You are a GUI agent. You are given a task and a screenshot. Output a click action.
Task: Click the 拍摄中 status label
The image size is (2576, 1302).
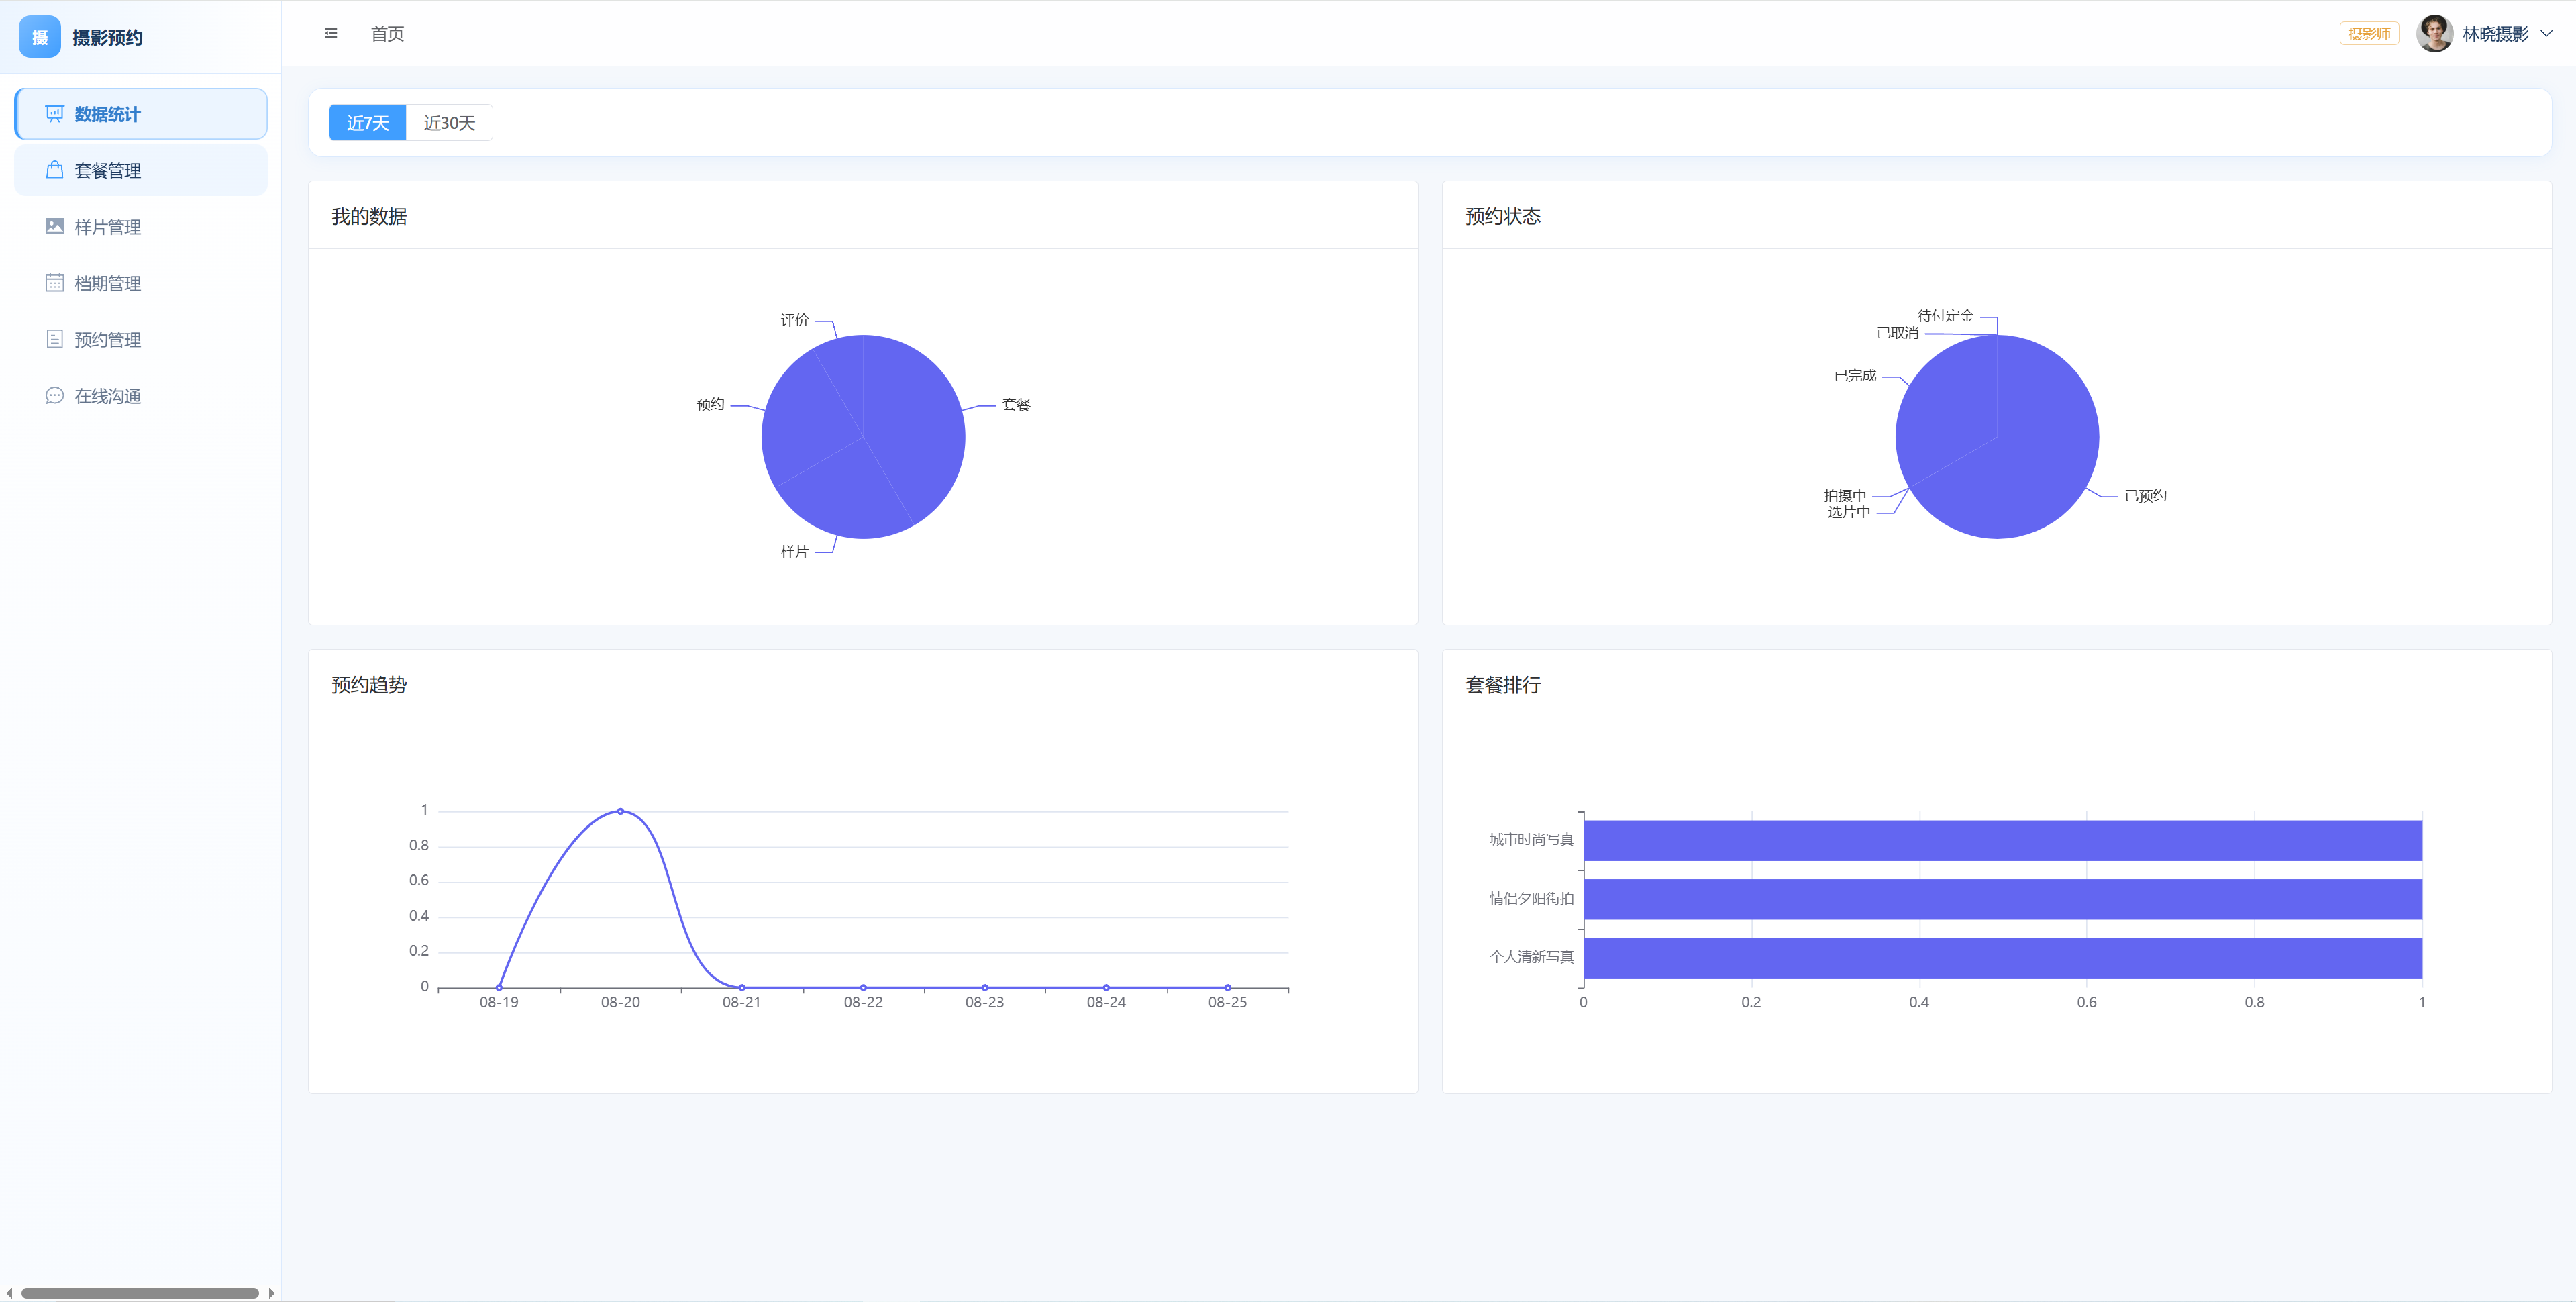(x=1845, y=496)
